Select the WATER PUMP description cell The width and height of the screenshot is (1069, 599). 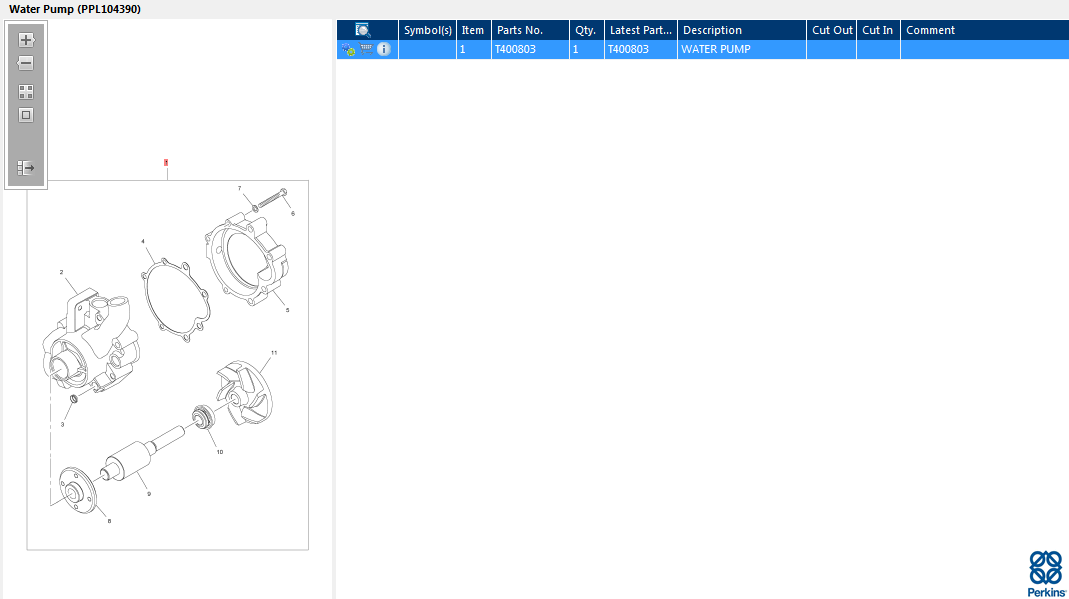(x=742, y=49)
